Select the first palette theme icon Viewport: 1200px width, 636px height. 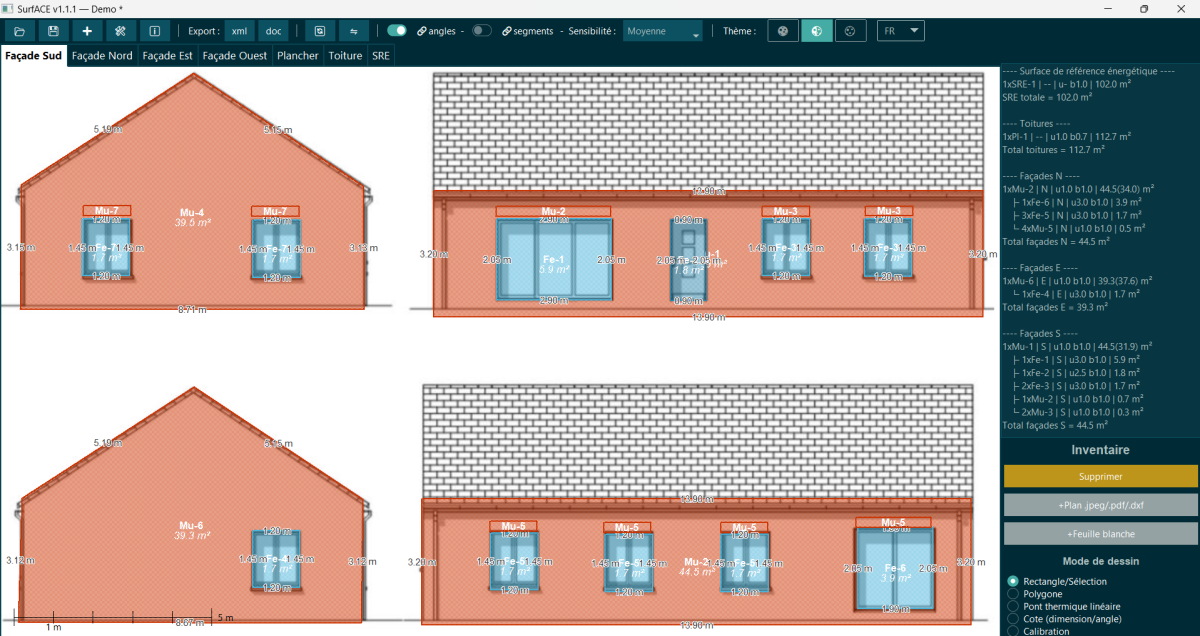[782, 31]
